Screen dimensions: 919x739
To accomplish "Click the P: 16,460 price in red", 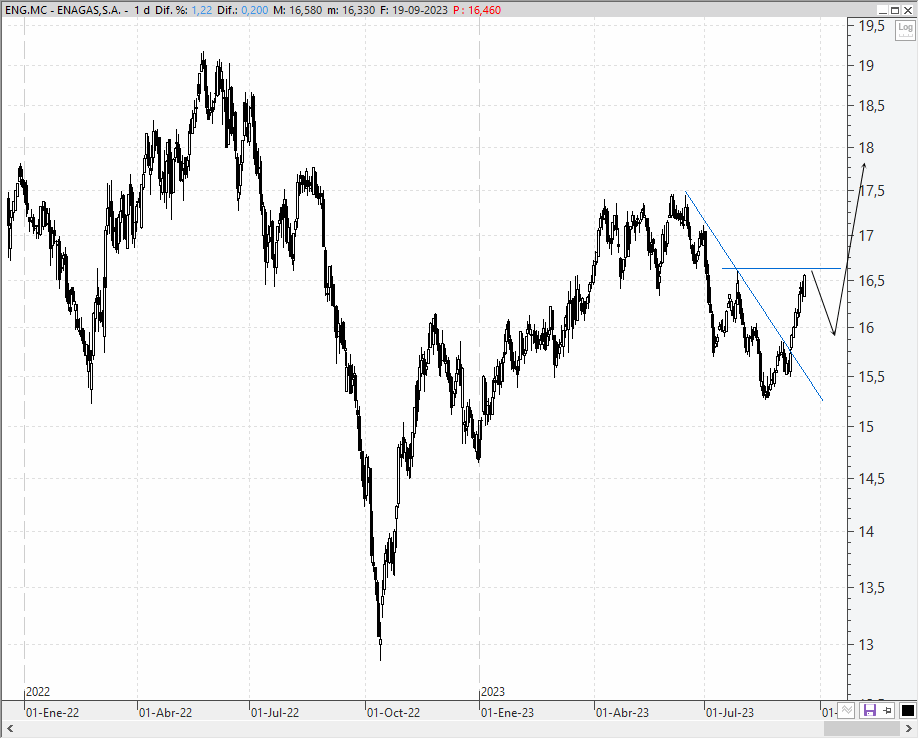I will (x=477, y=10).
